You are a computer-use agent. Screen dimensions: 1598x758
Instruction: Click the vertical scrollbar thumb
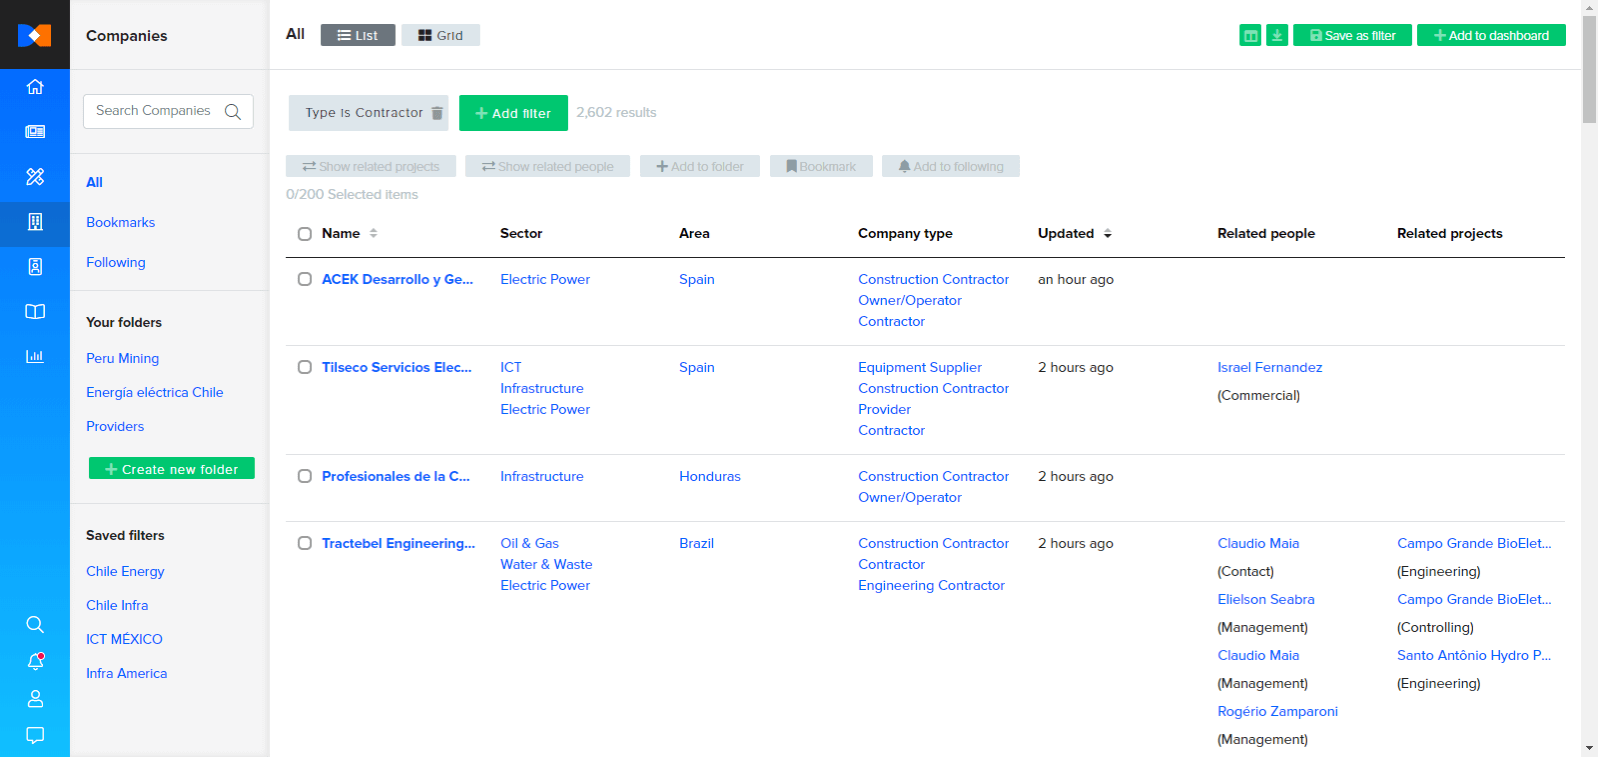click(1589, 68)
